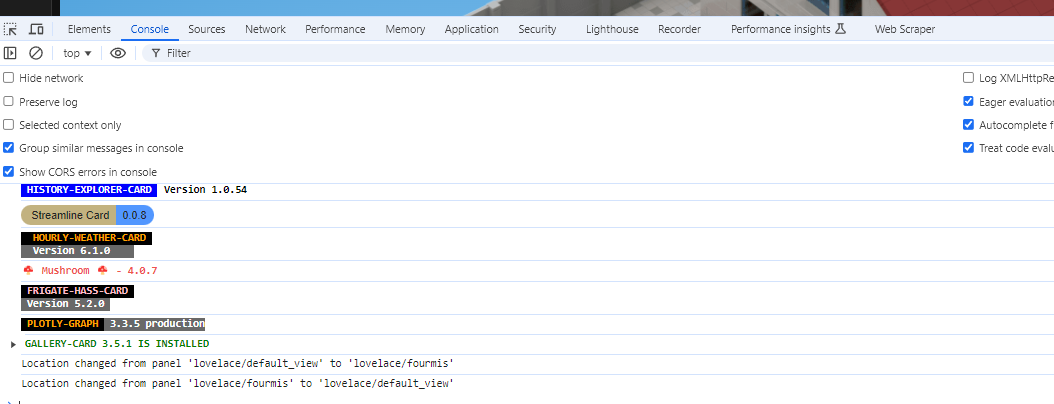
Task: Click the GALLERY-CARD 3.5.1 IS INSTALLED text
Action: (x=117, y=344)
